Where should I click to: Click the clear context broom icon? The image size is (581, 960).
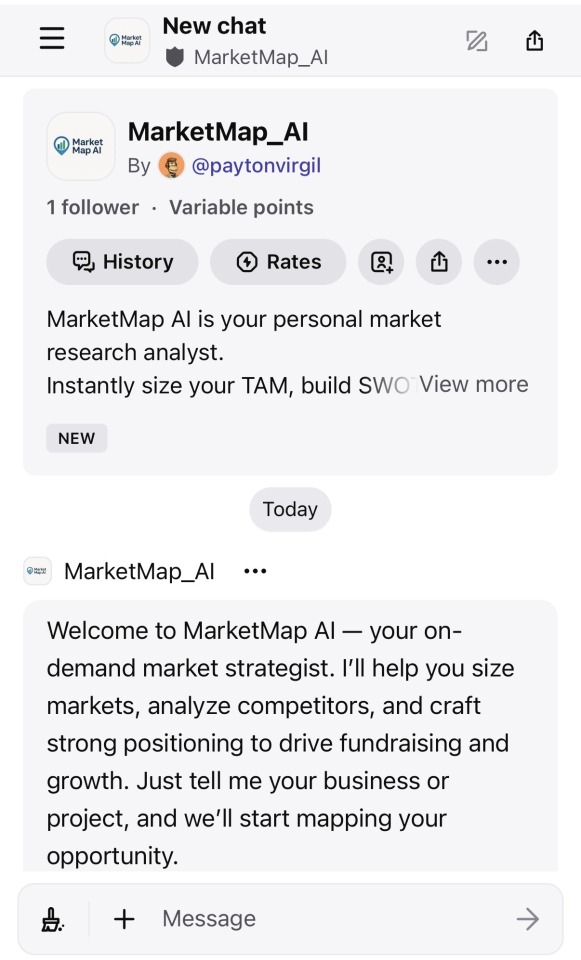click(x=53, y=919)
